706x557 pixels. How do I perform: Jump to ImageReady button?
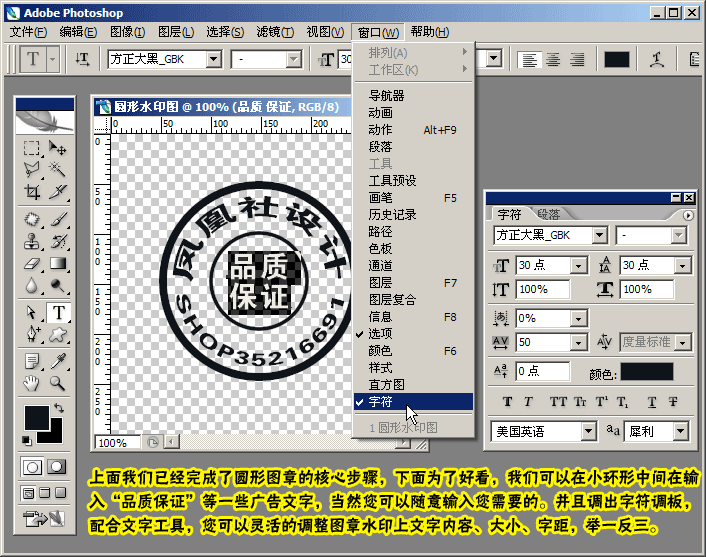coord(44,519)
